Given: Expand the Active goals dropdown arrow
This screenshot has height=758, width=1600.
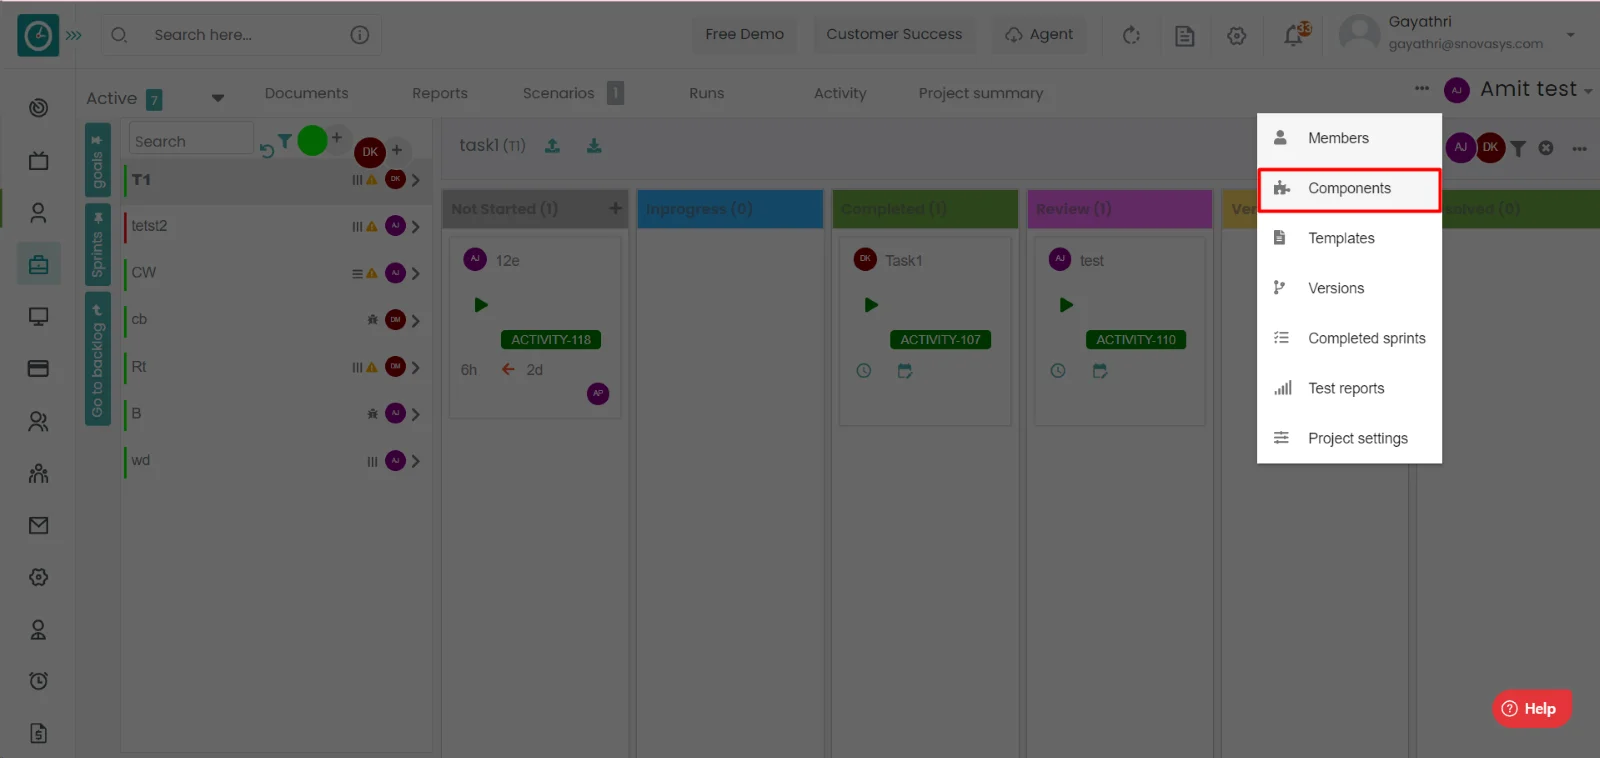Looking at the screenshot, I should tap(217, 98).
